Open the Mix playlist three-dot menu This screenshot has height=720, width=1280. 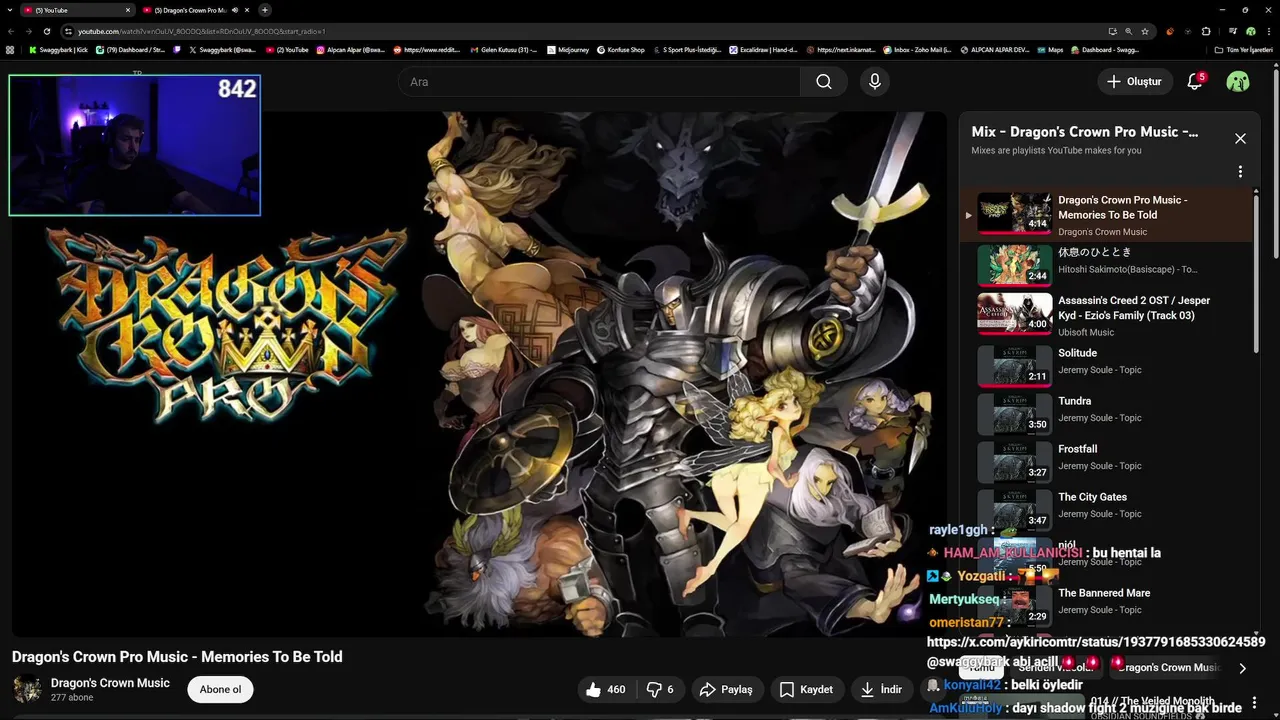1240,172
